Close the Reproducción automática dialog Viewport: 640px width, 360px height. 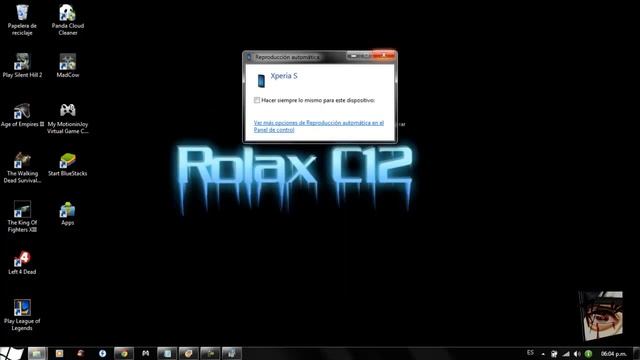384,55
